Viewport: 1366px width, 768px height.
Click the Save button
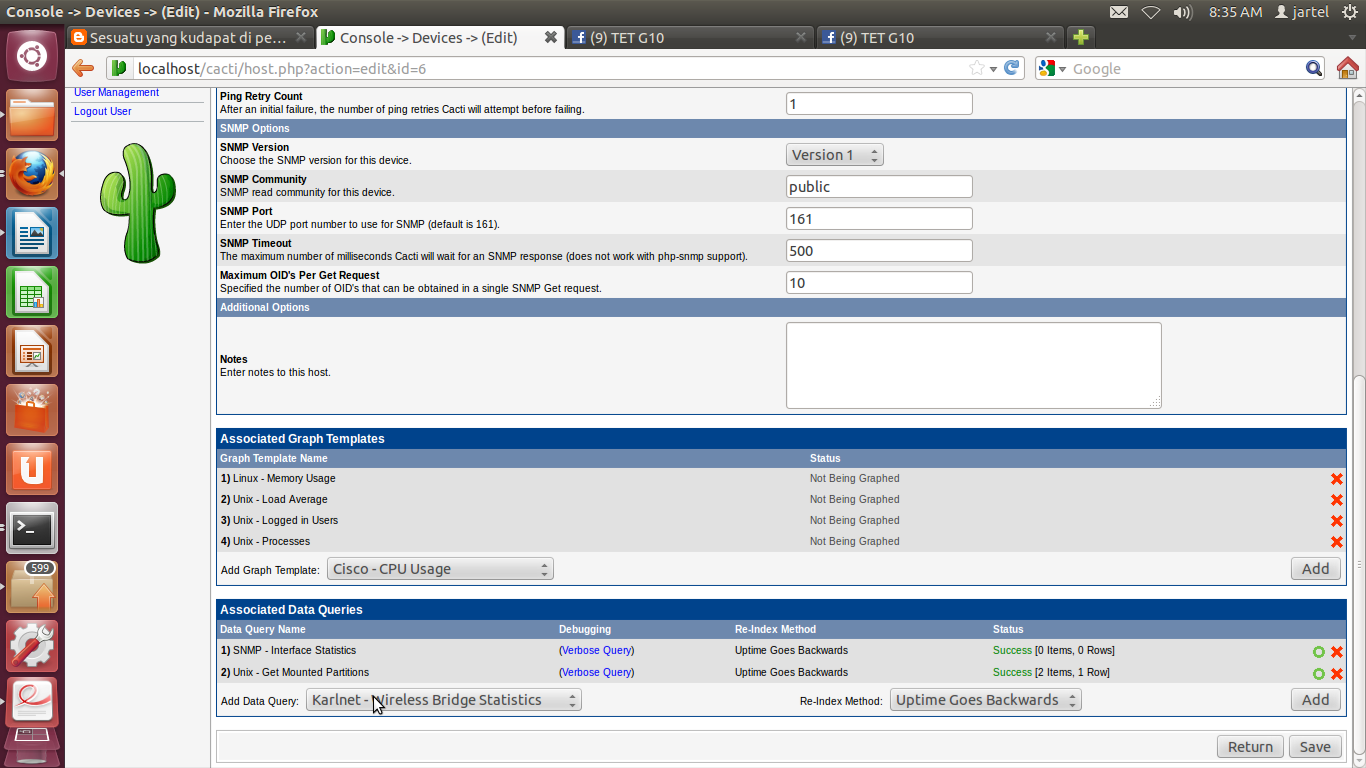1315,747
